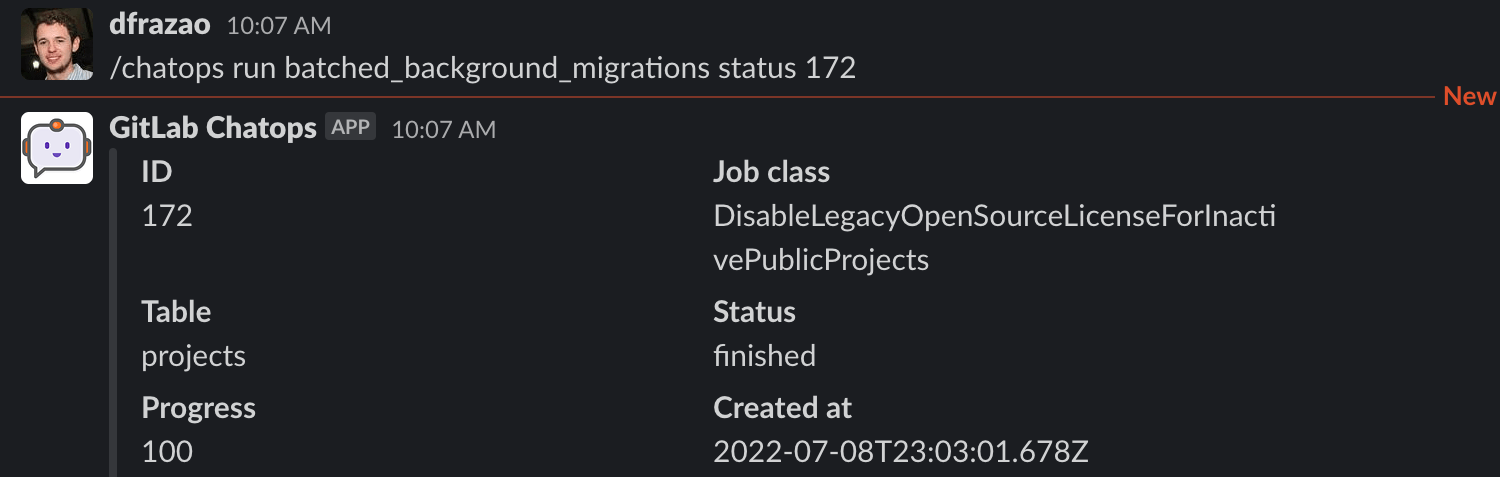This screenshot has height=477, width=1500.
Task: Click the dfrazao username link
Action: [161, 24]
